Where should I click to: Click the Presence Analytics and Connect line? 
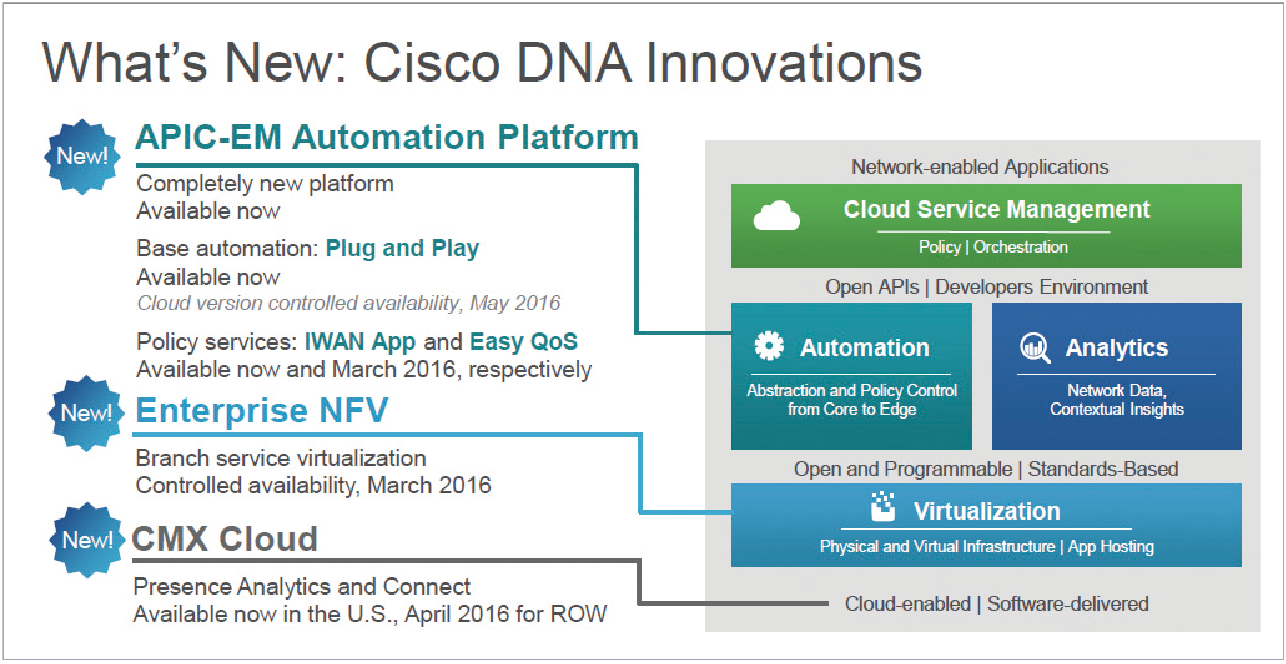tap(302, 587)
